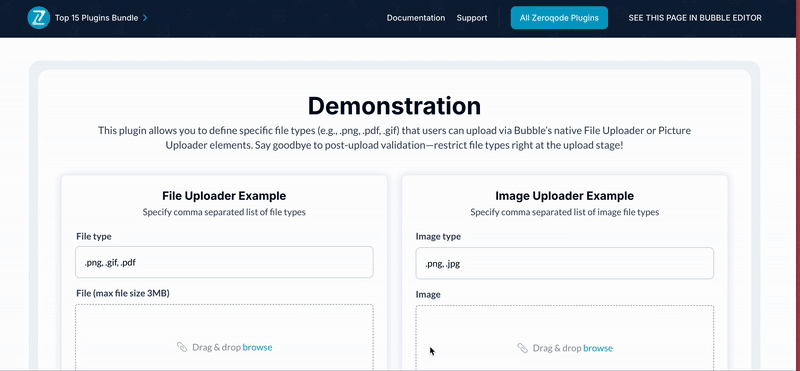Click the chevron next to Top 15 Plugins Bundle
800x371 pixels.
tap(145, 18)
